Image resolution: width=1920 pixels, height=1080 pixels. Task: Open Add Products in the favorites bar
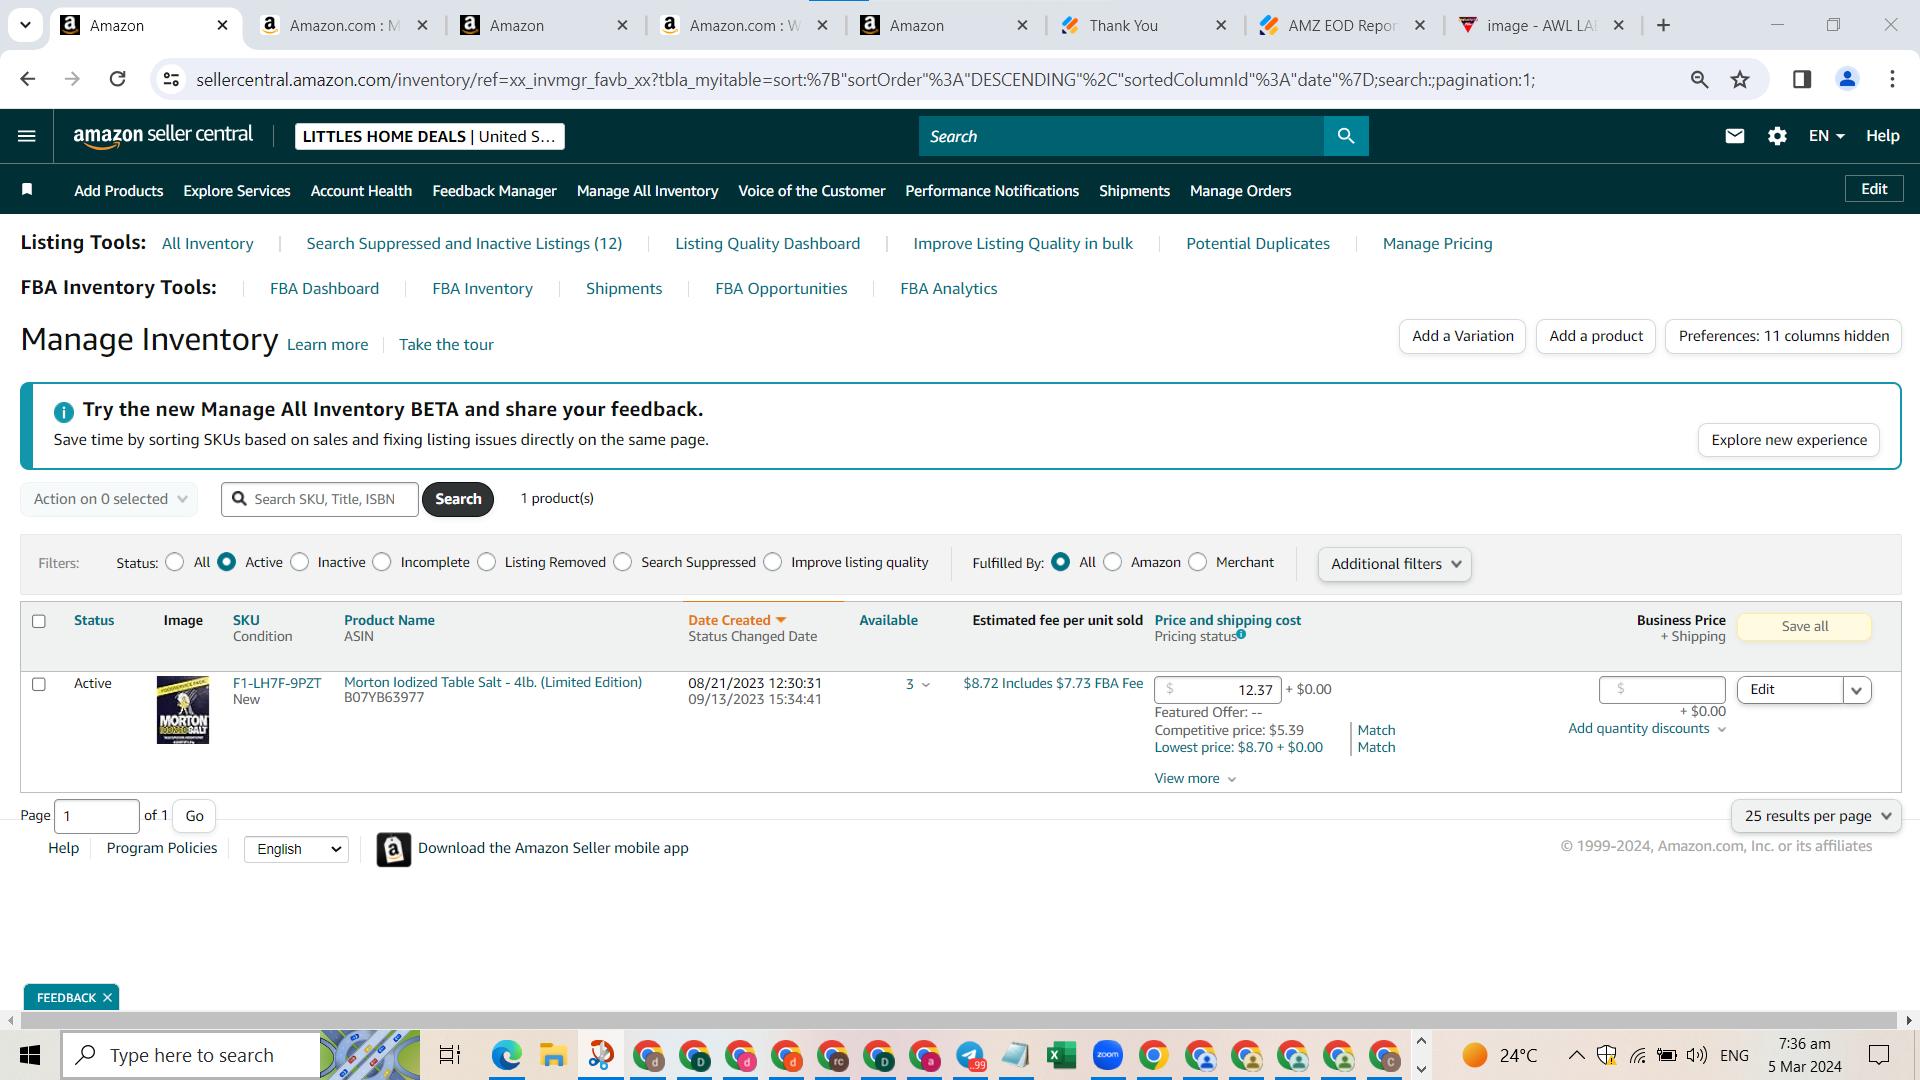coord(118,191)
